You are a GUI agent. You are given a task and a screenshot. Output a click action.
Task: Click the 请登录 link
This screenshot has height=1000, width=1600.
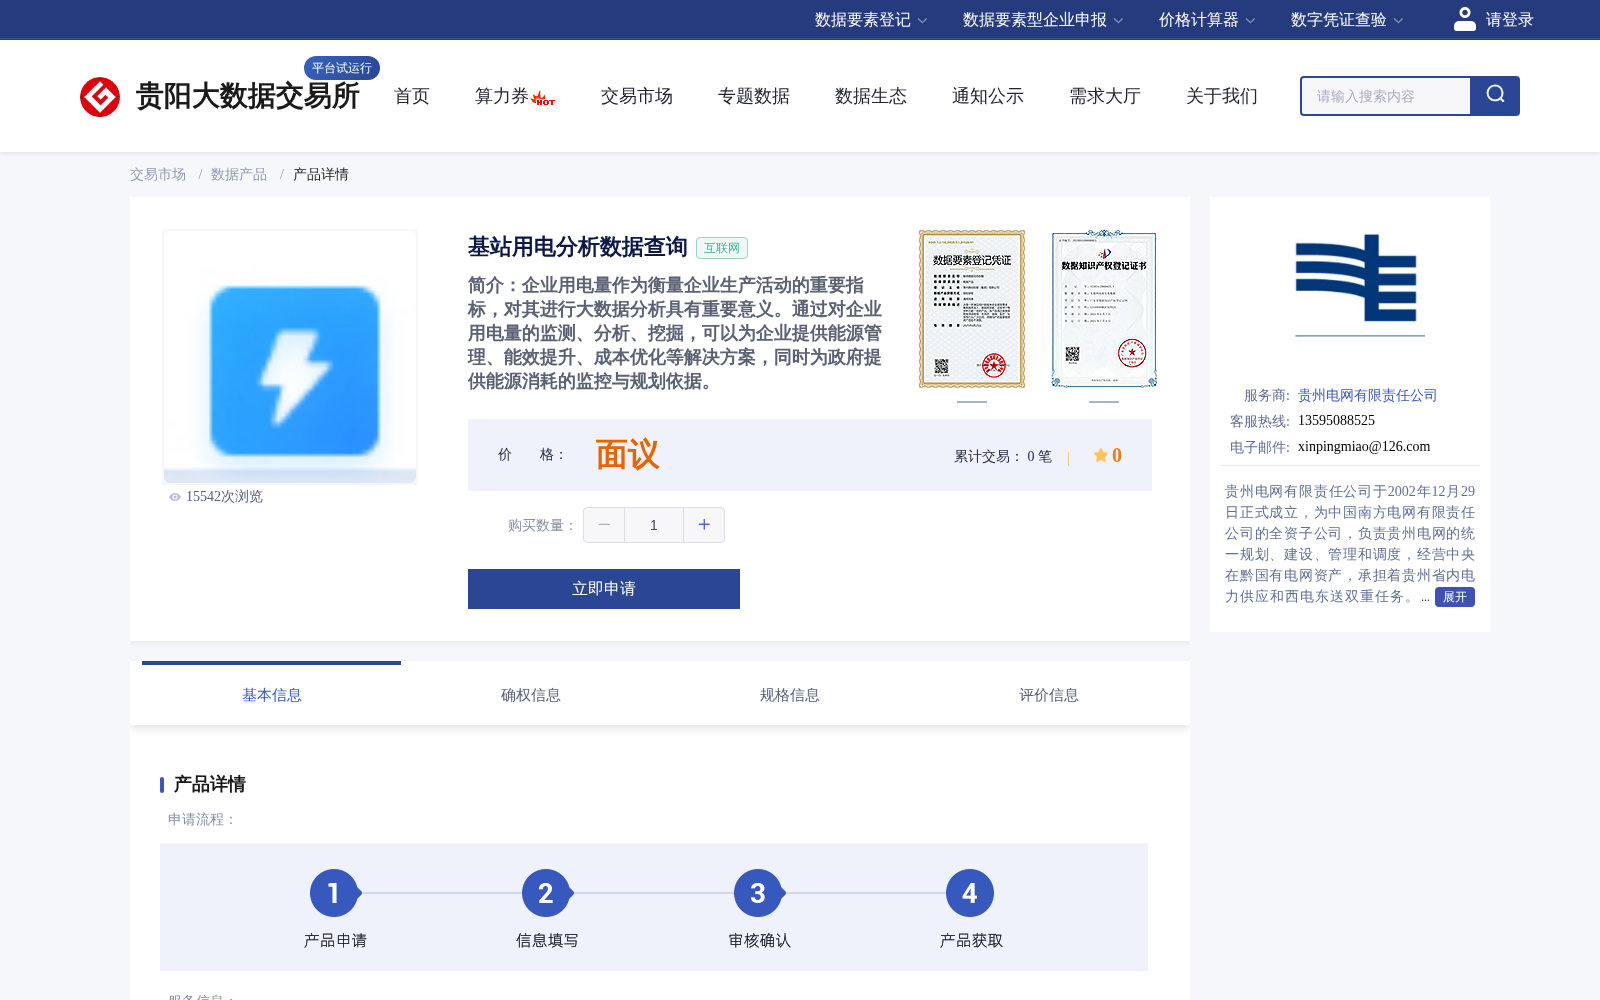[1510, 20]
